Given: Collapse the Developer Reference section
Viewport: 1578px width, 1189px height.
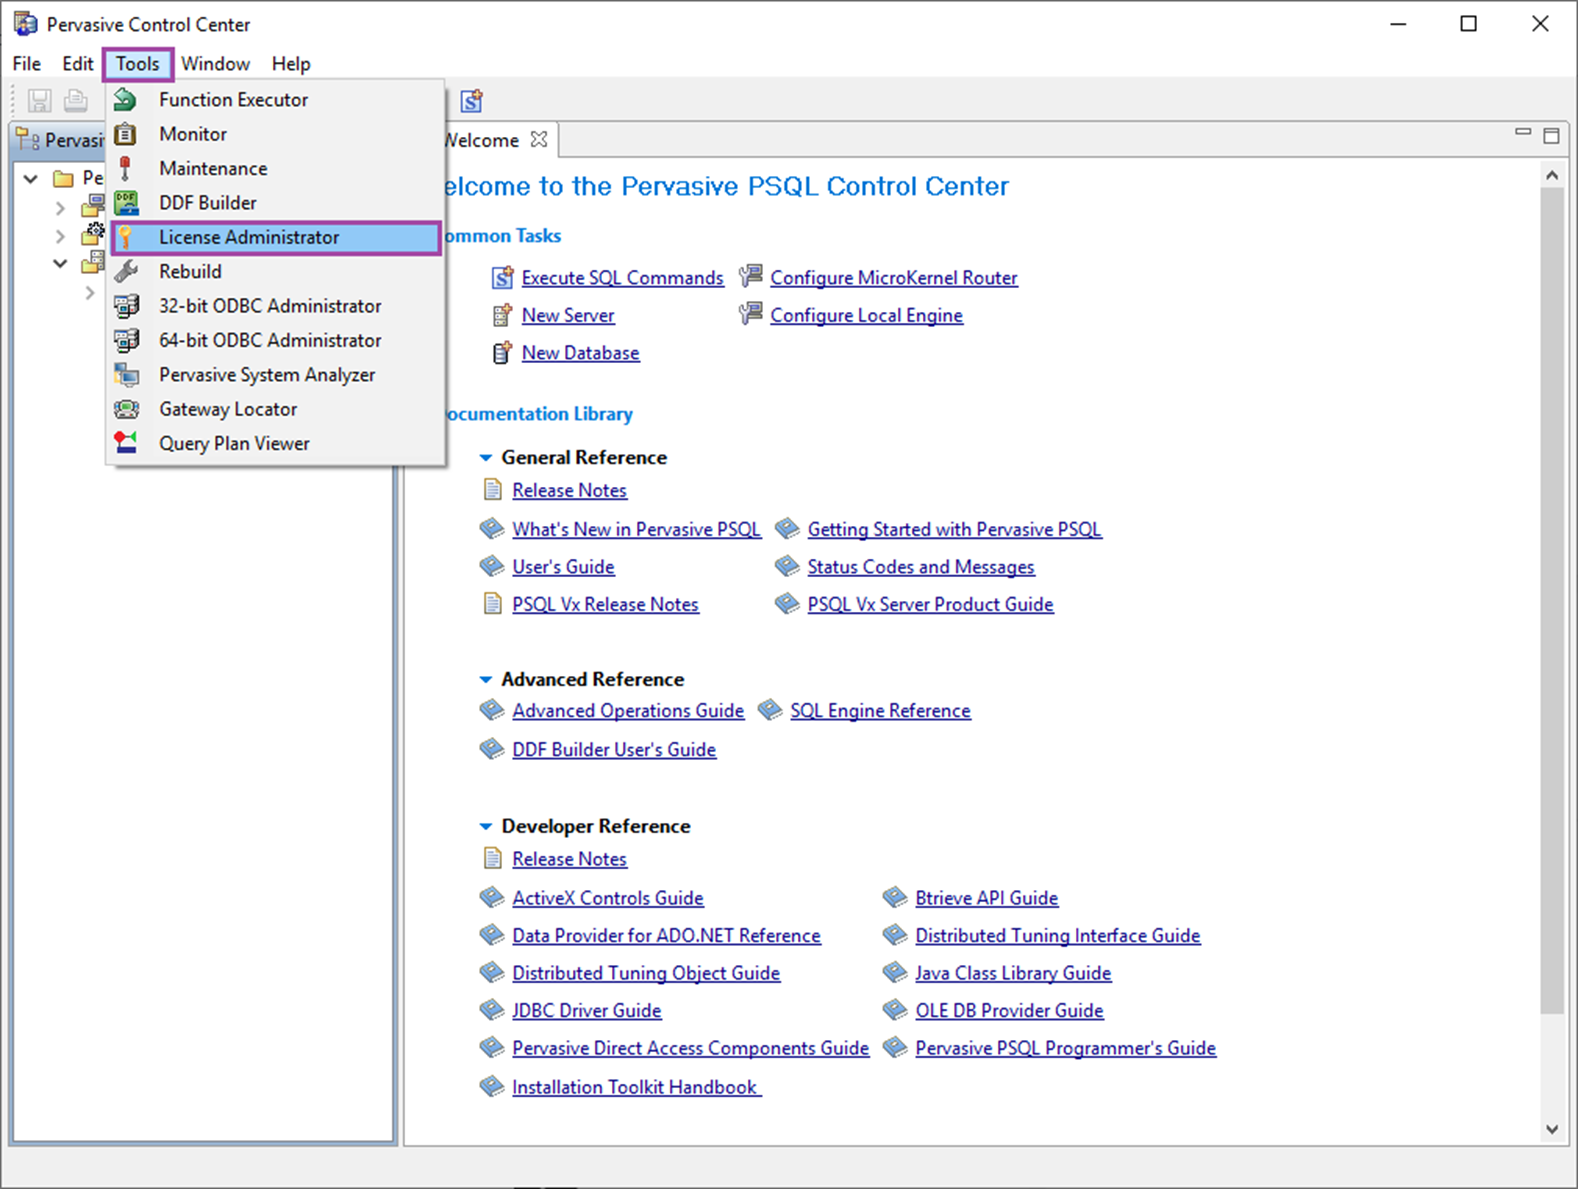Looking at the screenshot, I should point(486,827).
